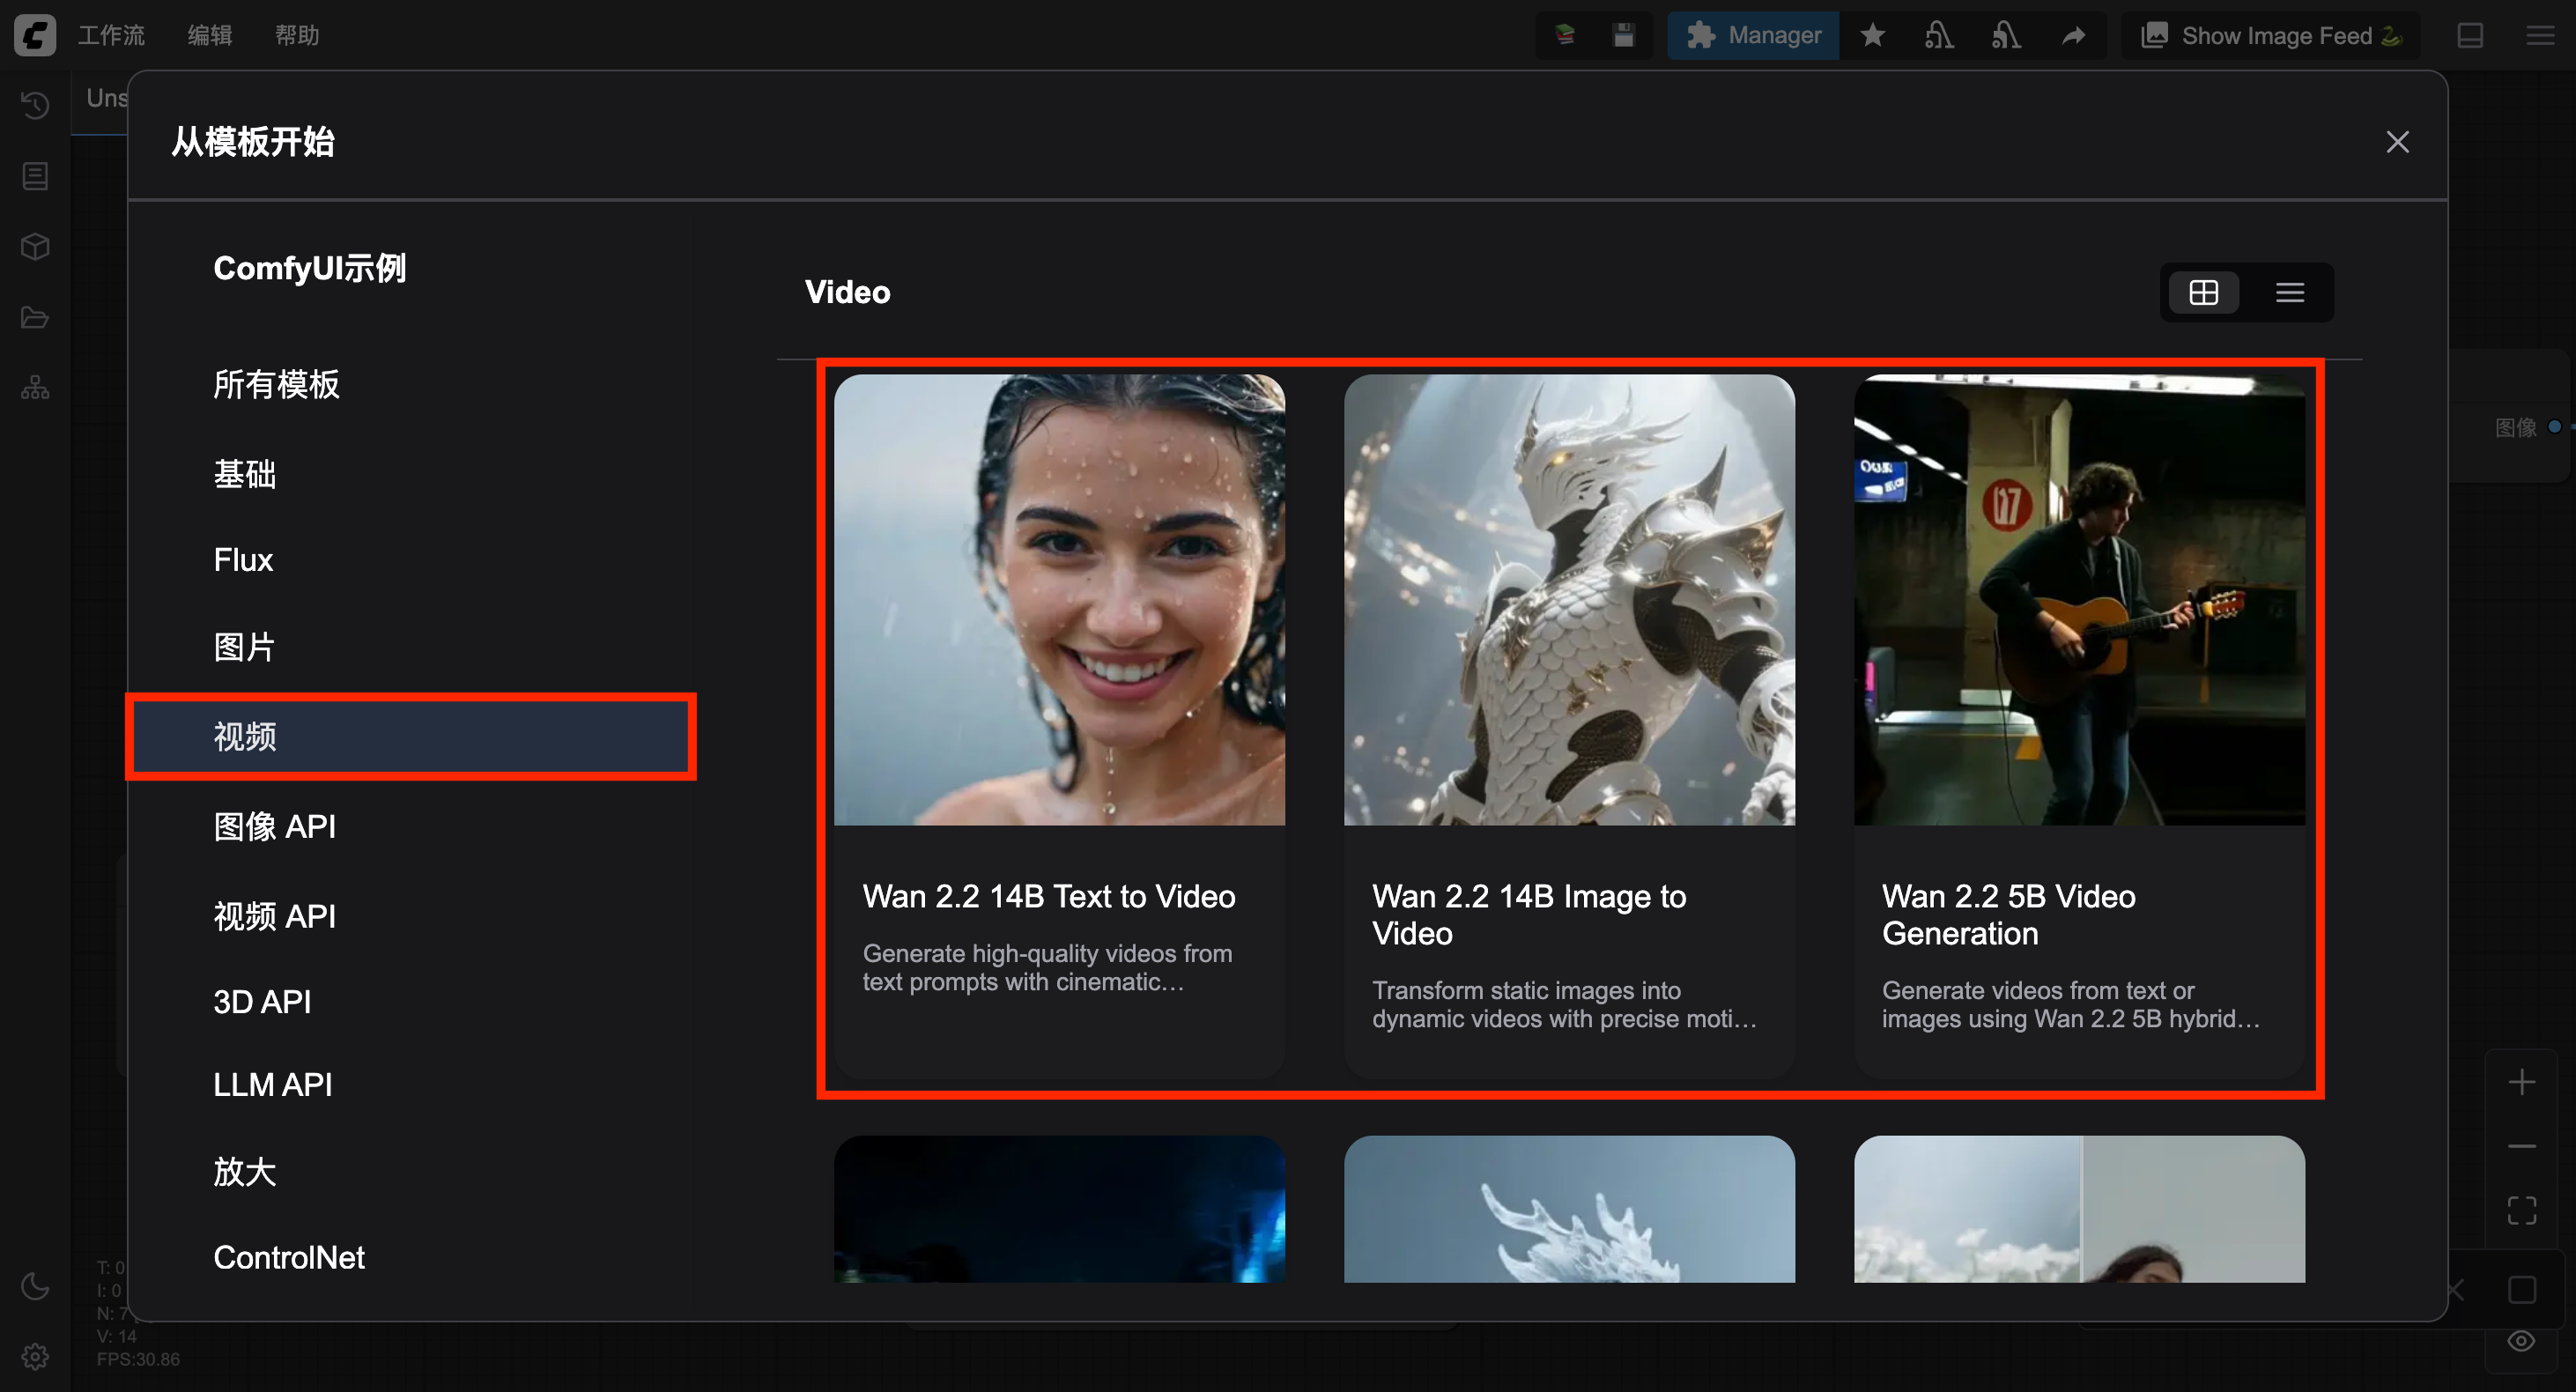Screen dimensions: 2576x1392
Task: Select 放大 category
Action: (412, 1171)
